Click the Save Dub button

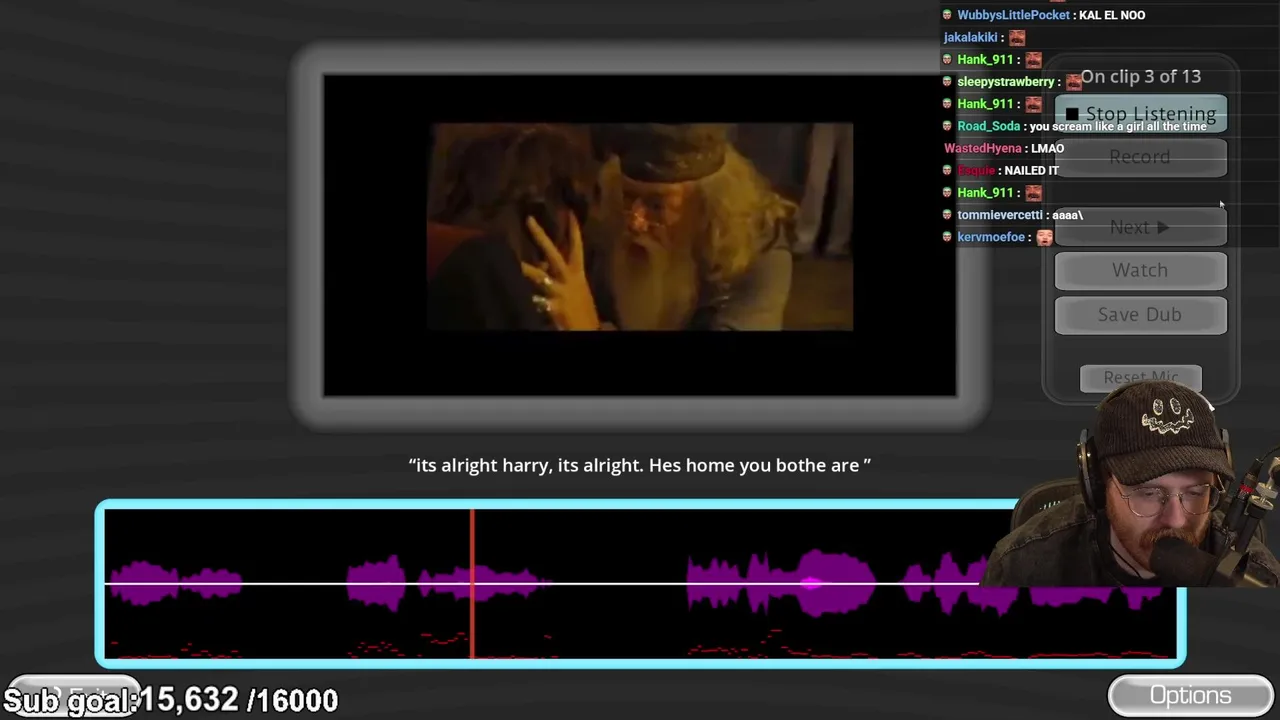(x=1140, y=315)
